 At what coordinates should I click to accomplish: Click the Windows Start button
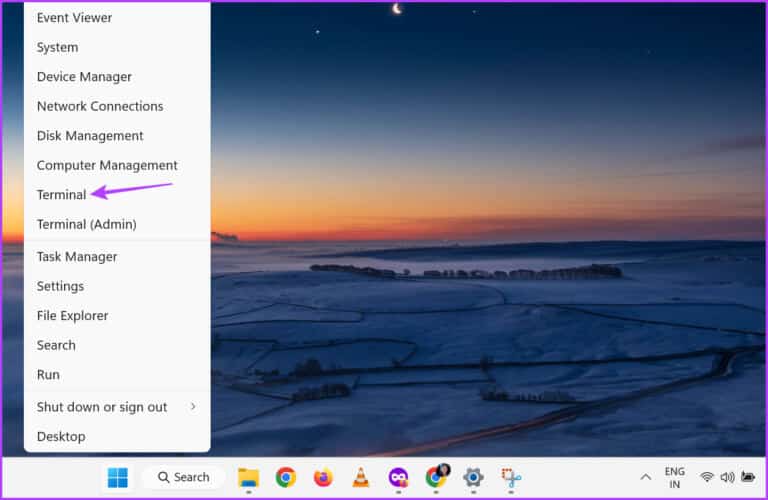118,477
